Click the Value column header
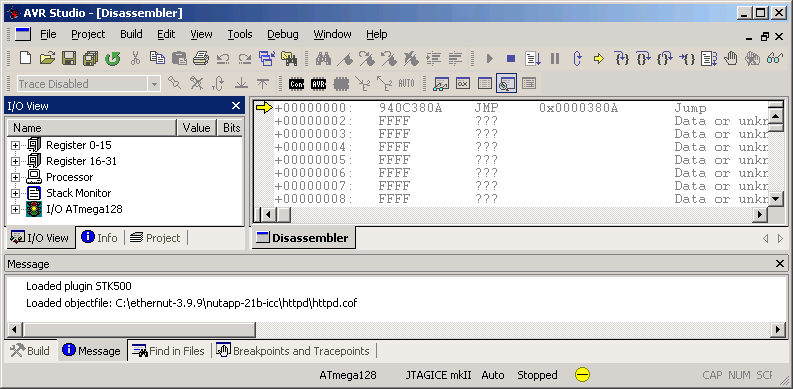Screen dimensions: 793x389 pos(196,128)
